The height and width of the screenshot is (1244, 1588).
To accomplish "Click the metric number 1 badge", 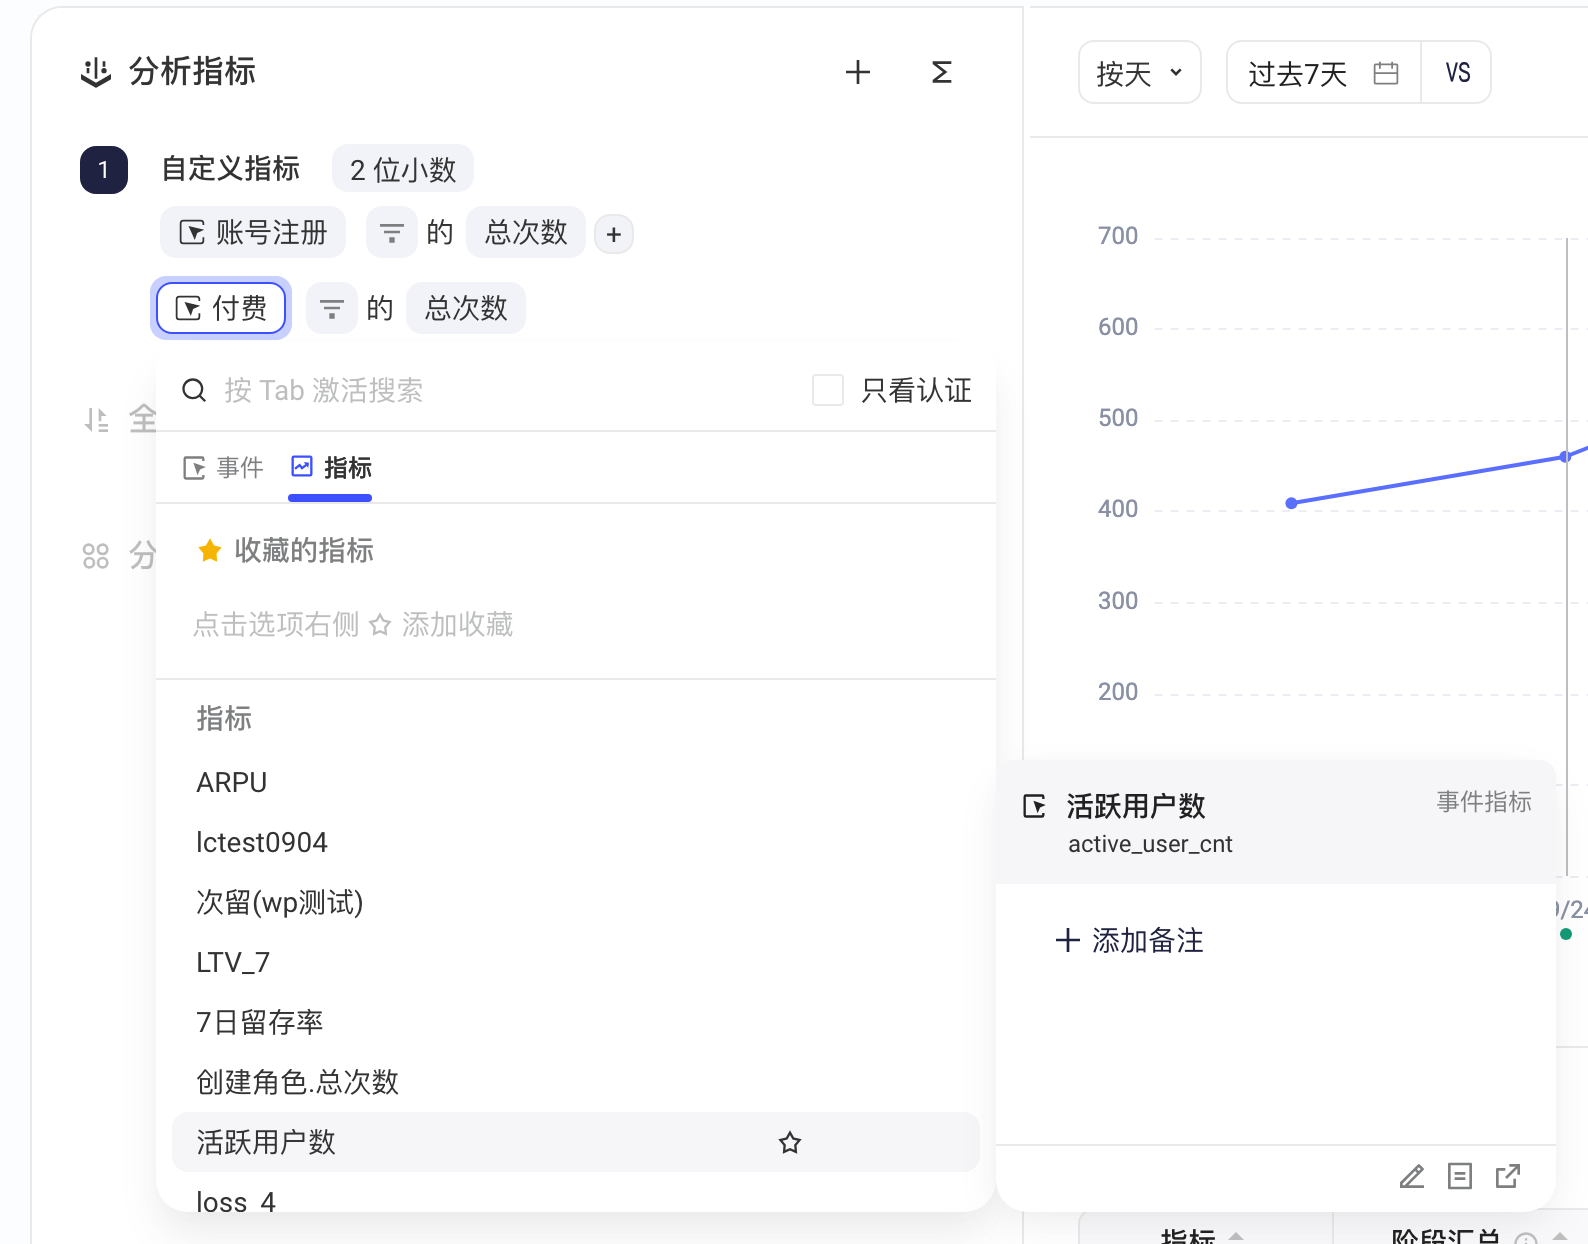I will pyautogui.click(x=104, y=170).
